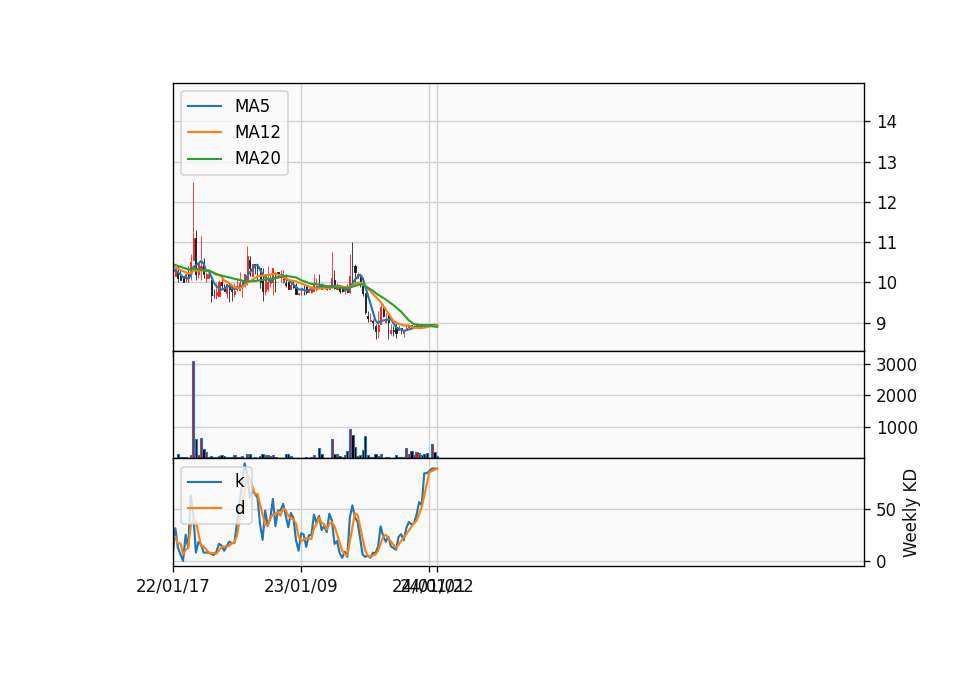Click the blue MA5 legend line sample
The height and width of the screenshot is (690, 960).
(x=204, y=107)
